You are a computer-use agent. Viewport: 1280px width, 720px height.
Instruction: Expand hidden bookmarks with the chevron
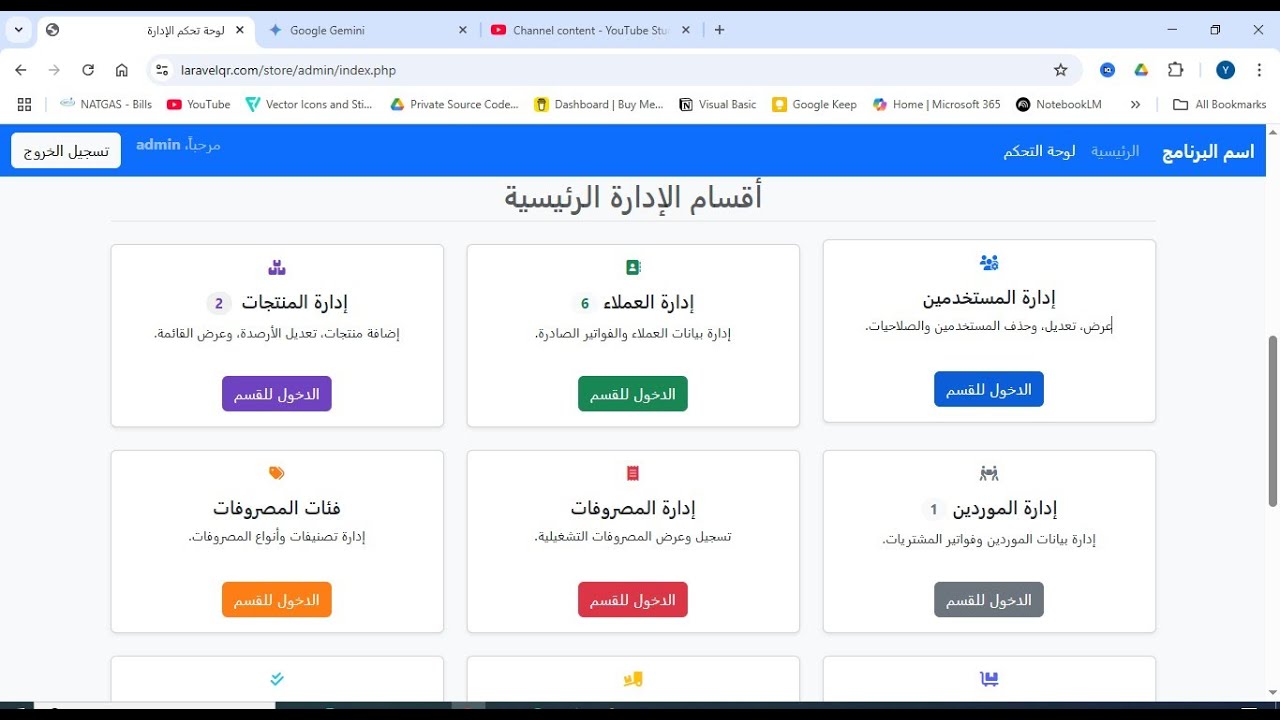coord(1135,104)
